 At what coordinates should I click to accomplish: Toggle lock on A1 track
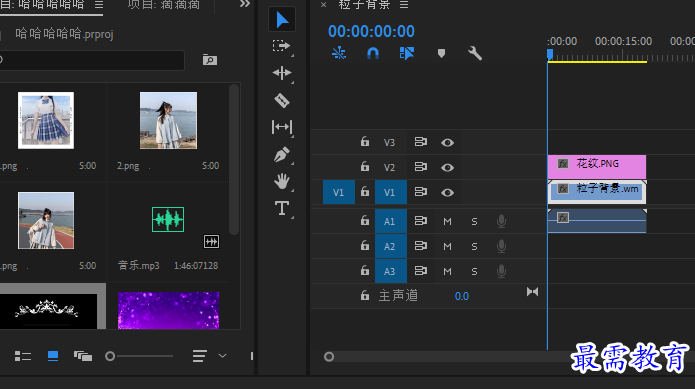pos(364,221)
